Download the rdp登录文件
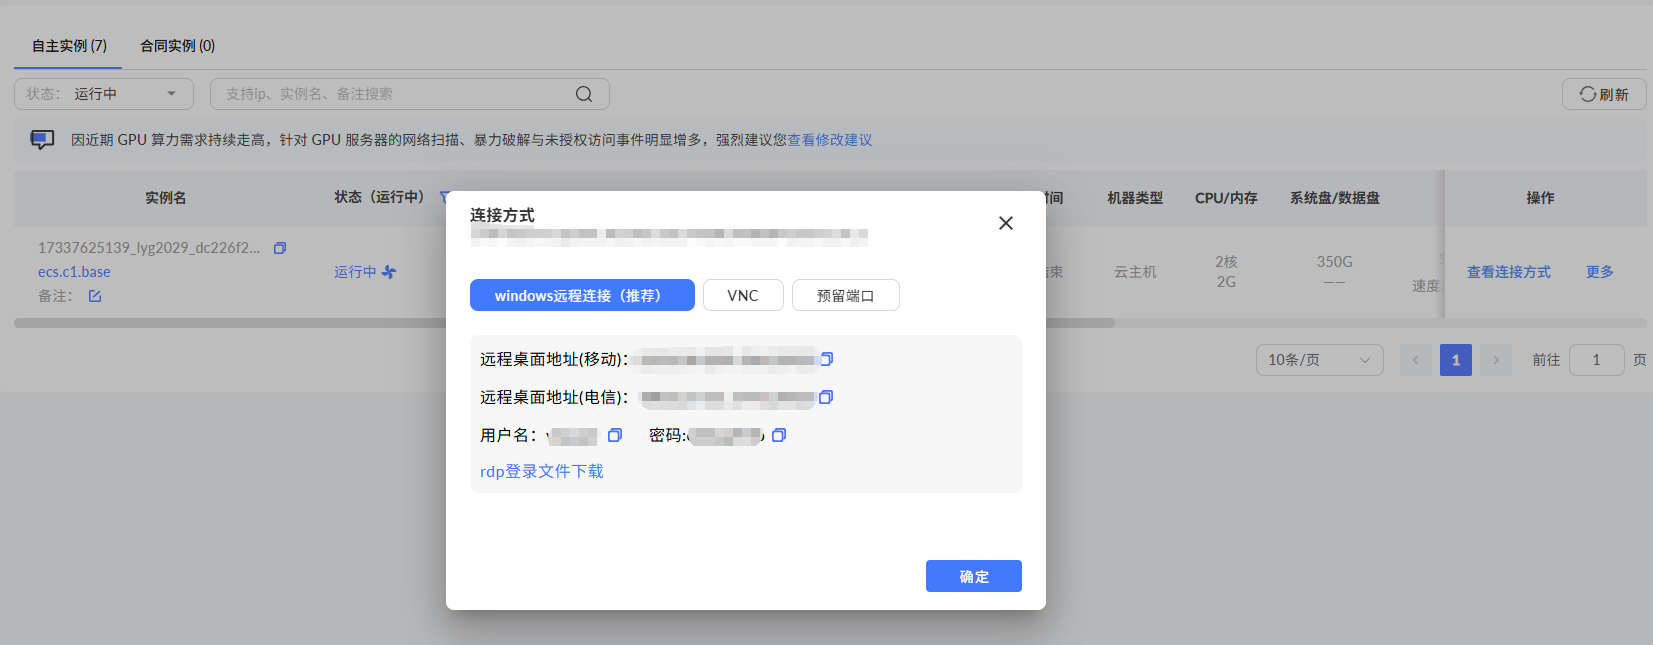The width and height of the screenshot is (1653, 645). pyautogui.click(x=542, y=471)
